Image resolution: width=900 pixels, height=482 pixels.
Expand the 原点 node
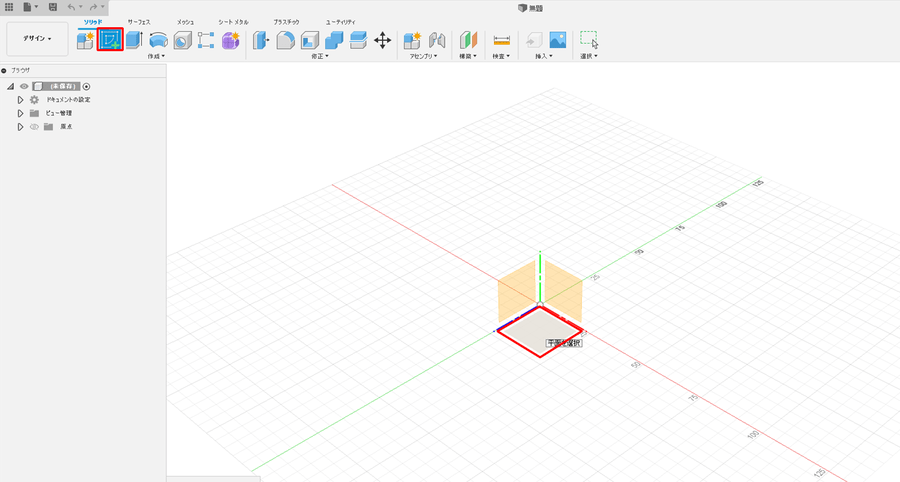[x=20, y=127]
